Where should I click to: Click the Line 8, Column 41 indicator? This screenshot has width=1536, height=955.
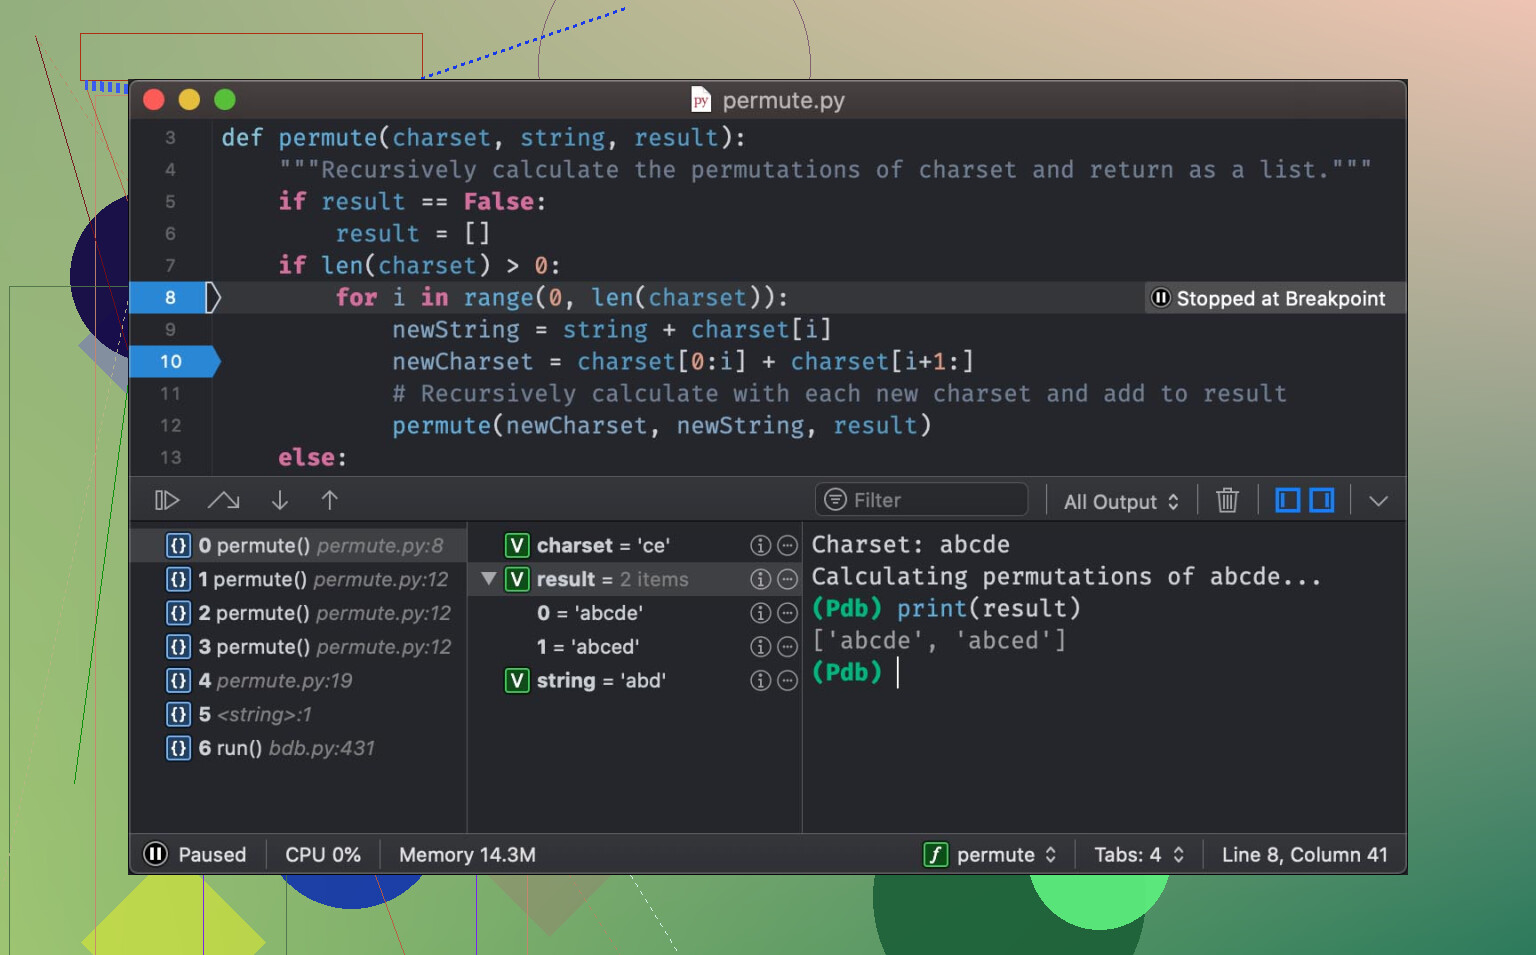1304,854
